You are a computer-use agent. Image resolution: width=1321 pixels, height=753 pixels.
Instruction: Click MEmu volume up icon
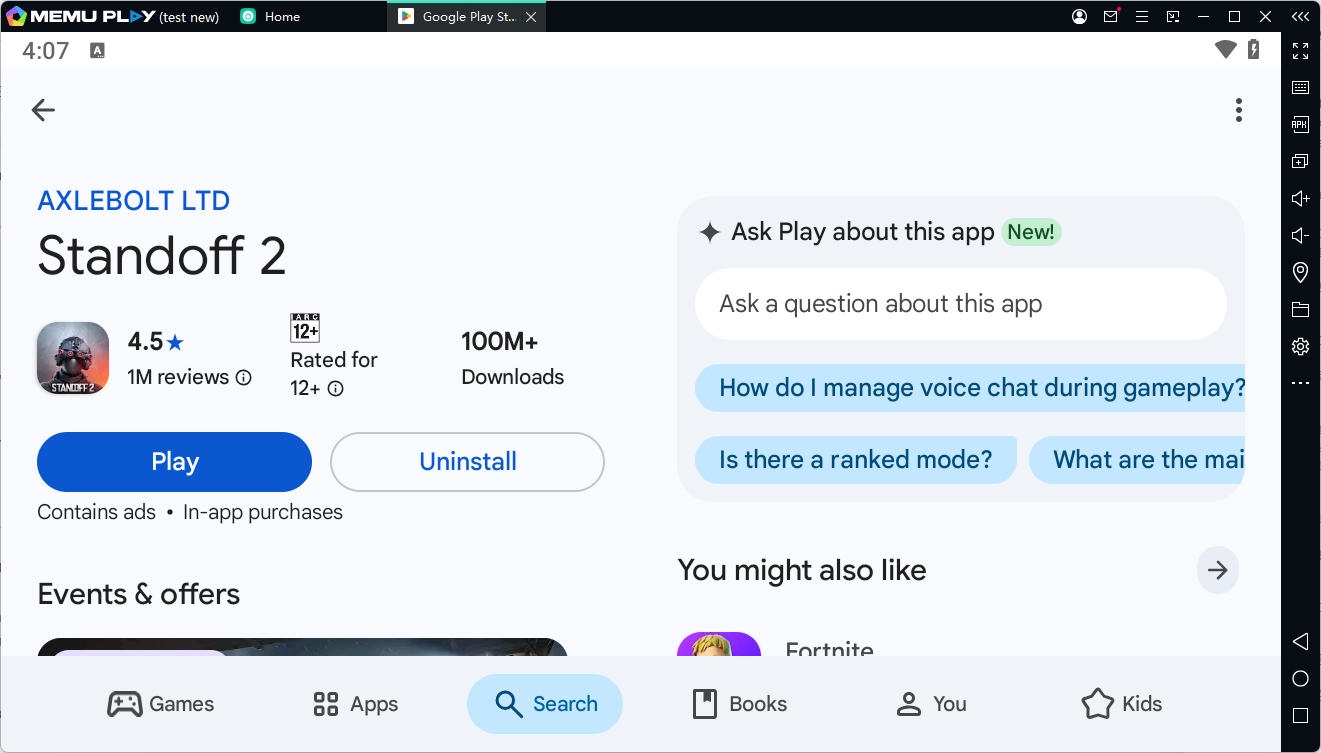(x=1300, y=199)
